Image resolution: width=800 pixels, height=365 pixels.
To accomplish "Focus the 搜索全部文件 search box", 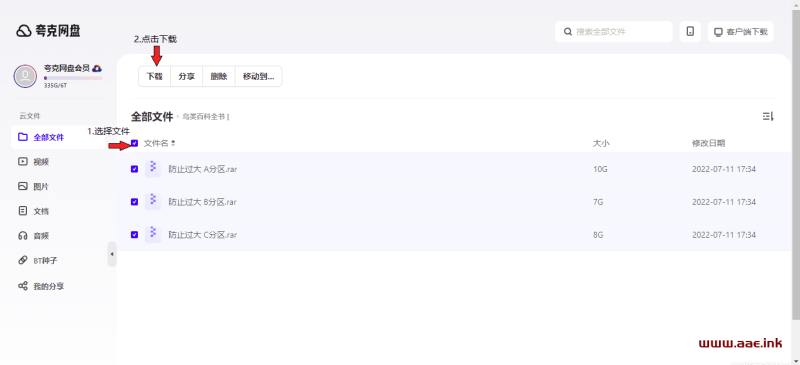I will [x=614, y=32].
